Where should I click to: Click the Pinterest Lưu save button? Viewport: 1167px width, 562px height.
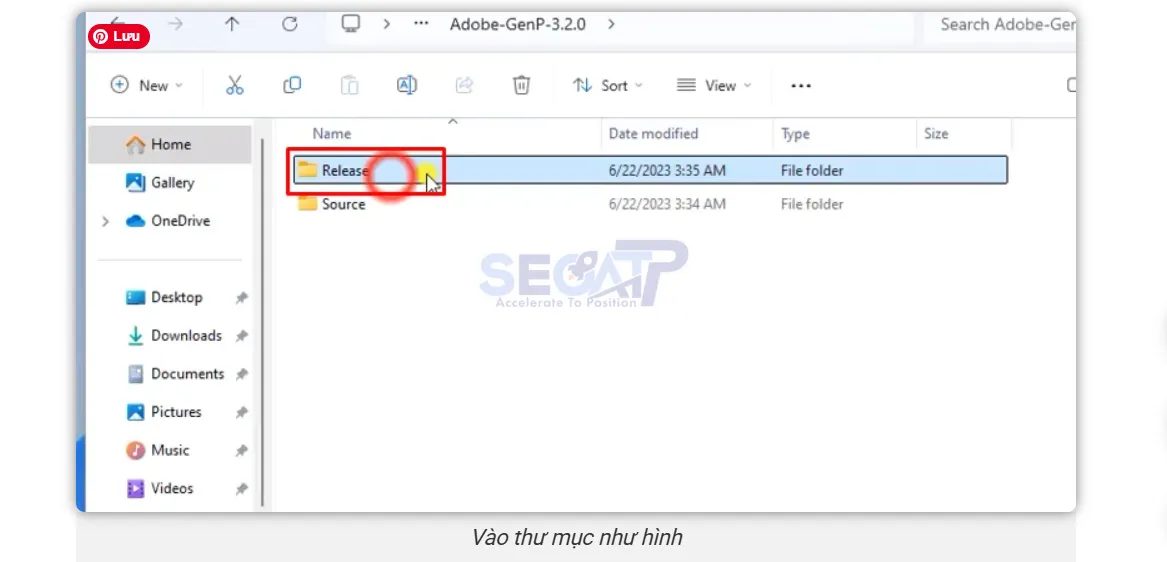[119, 36]
